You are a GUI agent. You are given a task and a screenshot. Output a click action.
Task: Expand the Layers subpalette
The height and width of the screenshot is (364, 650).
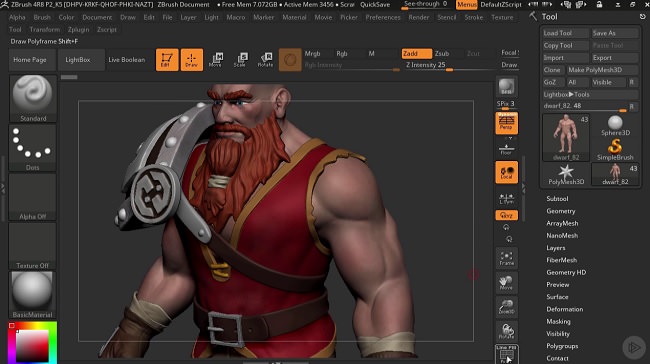point(555,248)
